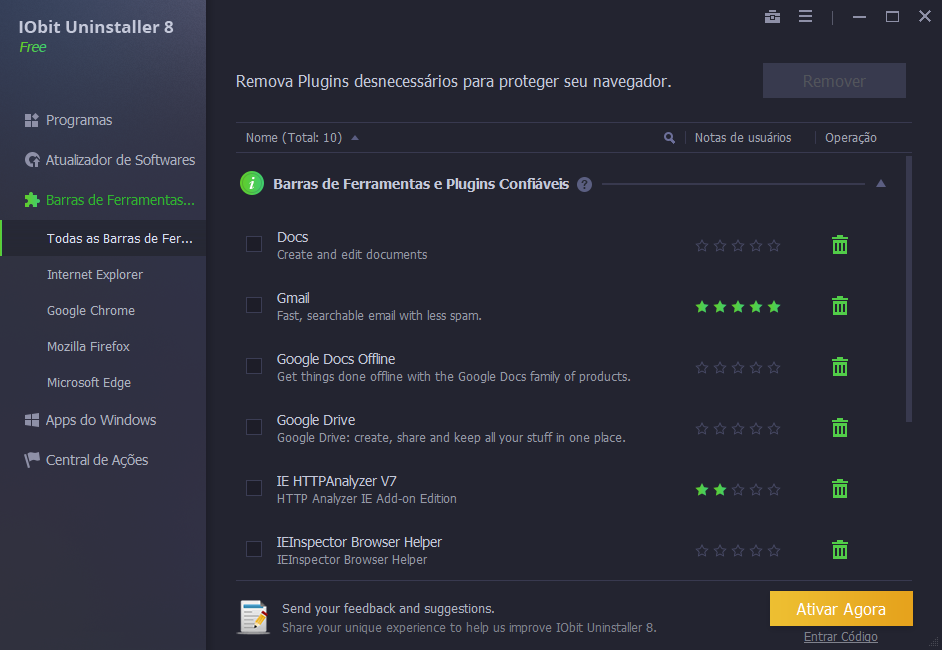
Task: Click the Ativar Agora button
Action: point(841,609)
